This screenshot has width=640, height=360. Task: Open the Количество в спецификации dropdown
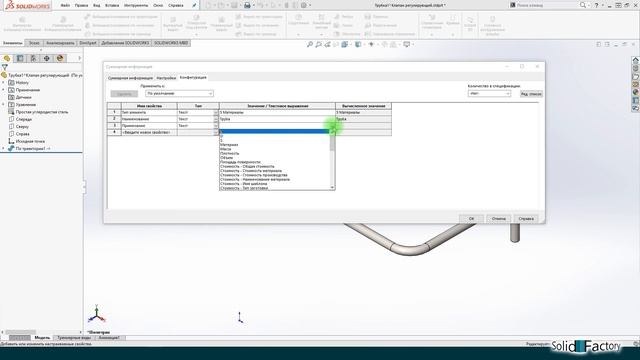point(489,93)
